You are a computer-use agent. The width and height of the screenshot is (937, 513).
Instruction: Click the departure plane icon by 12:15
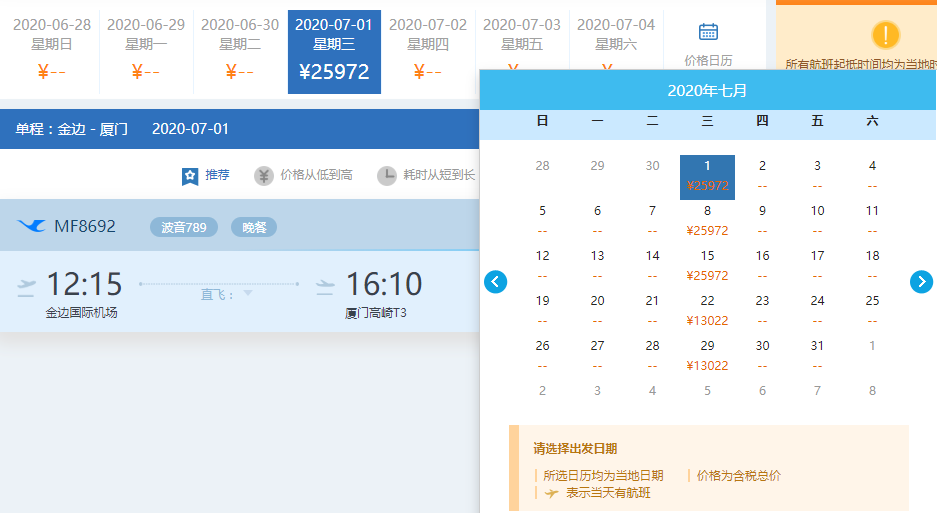pos(26,286)
